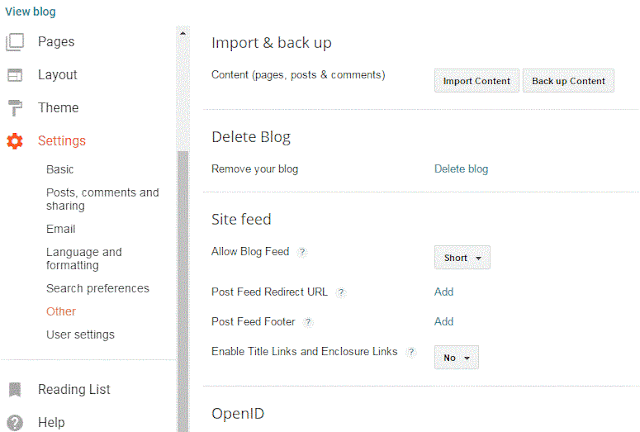
Task: Open the Basic settings submenu item
Action: point(60,170)
